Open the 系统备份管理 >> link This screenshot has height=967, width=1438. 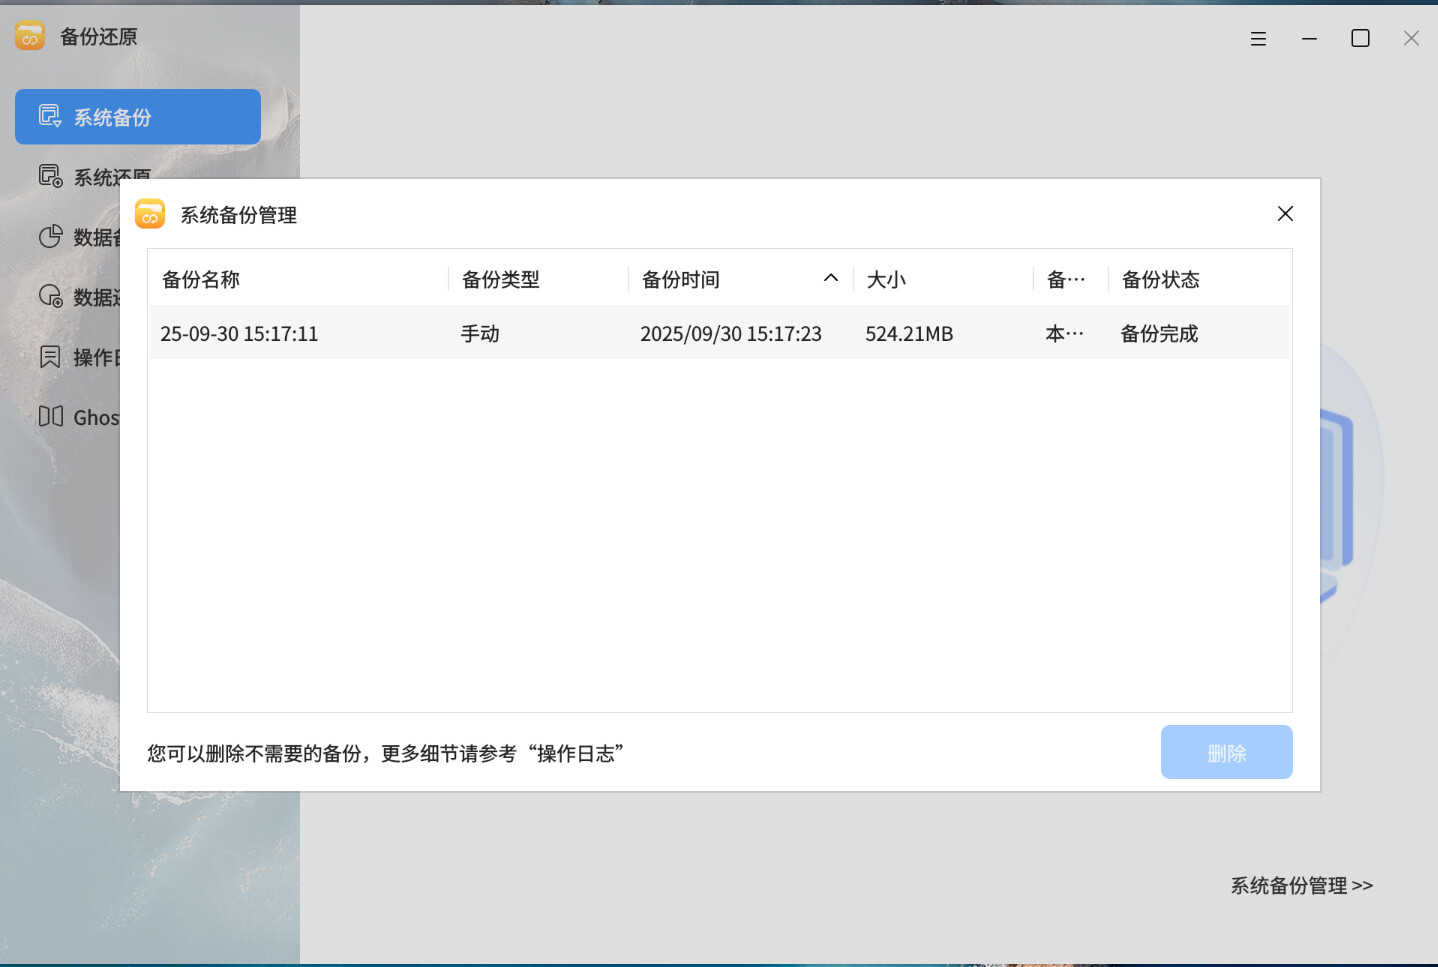coord(1301,886)
